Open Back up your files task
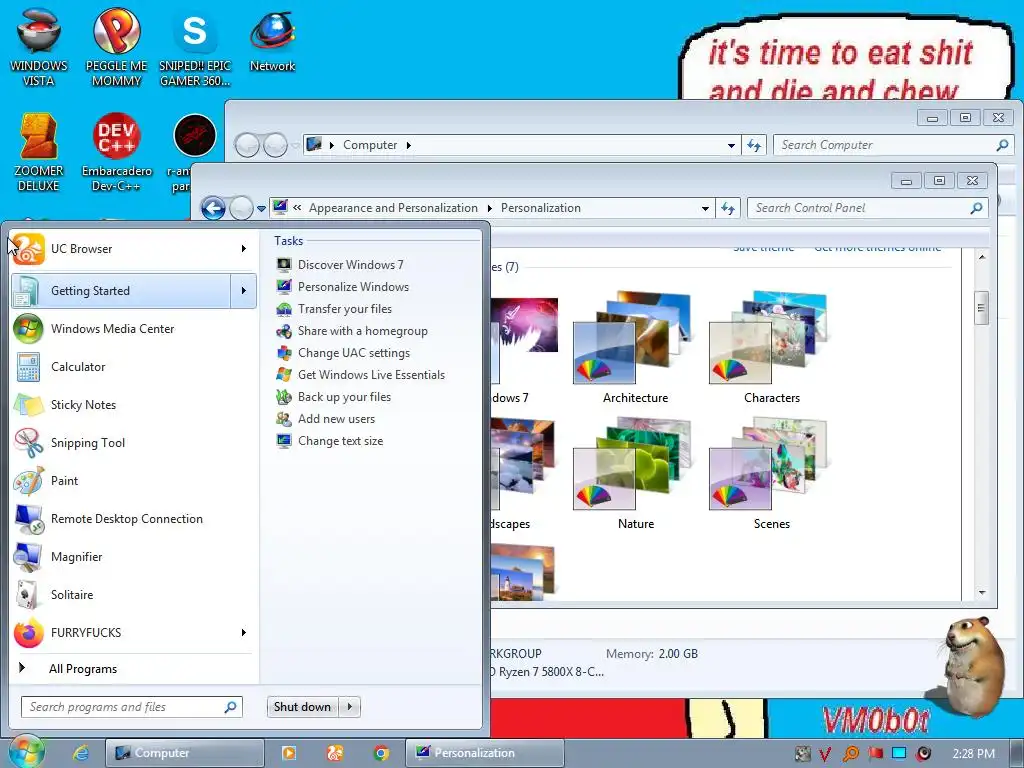The image size is (1024, 768). click(x=333, y=397)
